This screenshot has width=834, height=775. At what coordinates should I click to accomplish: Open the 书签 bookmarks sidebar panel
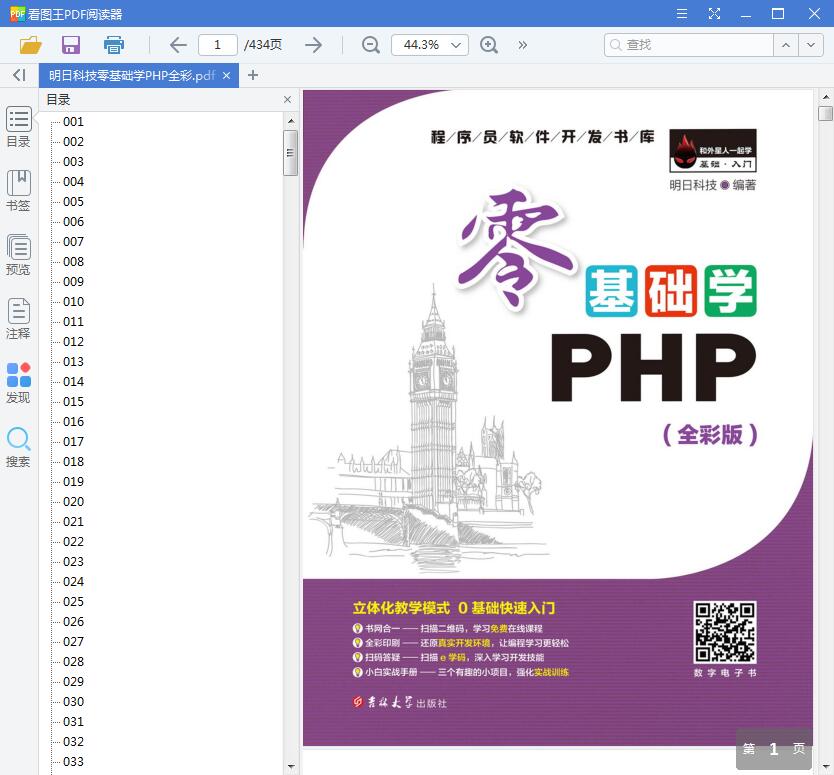point(19,191)
